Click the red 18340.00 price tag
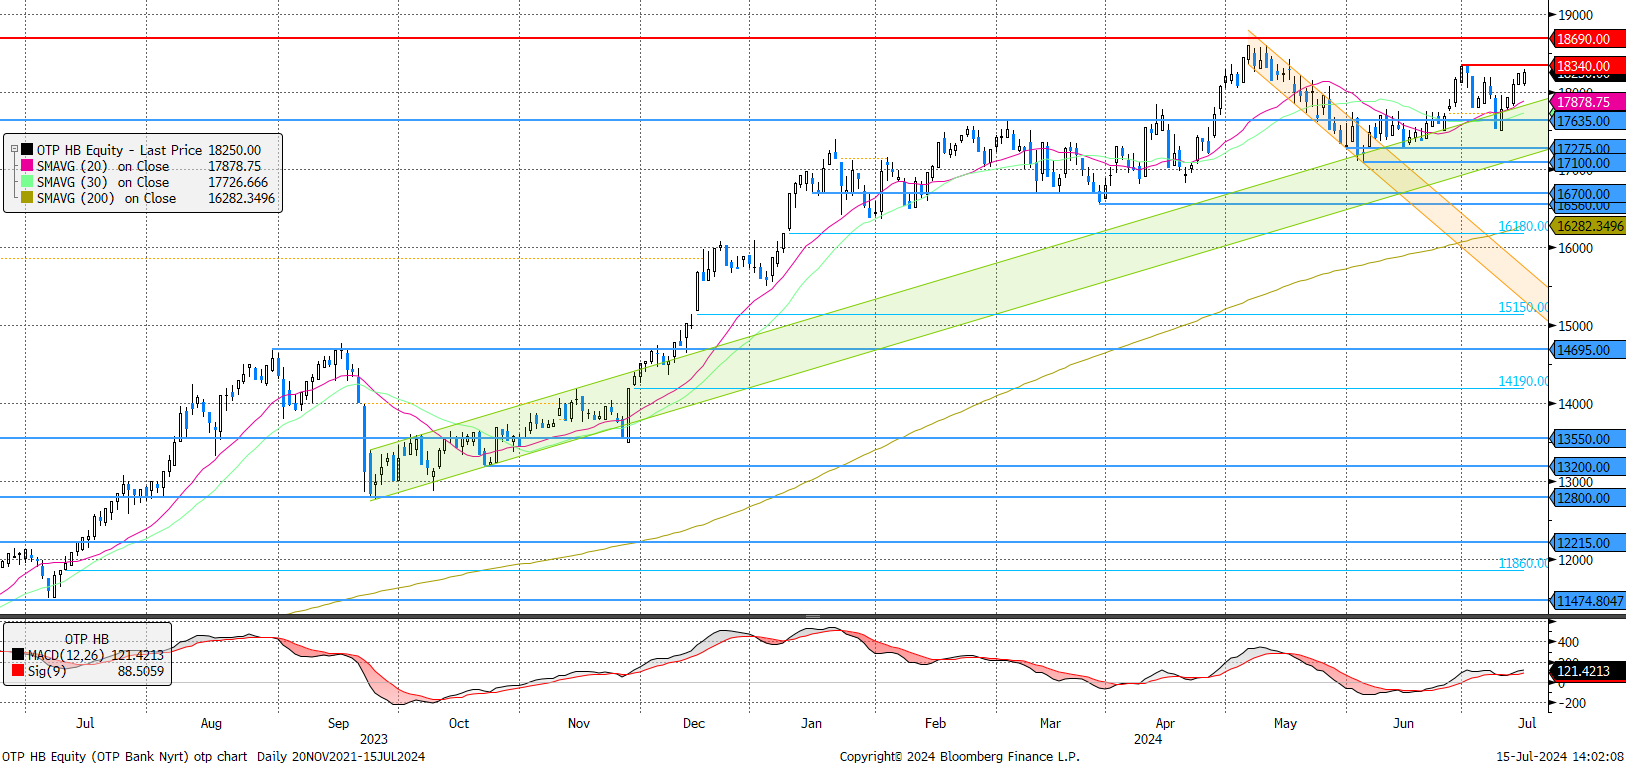 click(1587, 66)
